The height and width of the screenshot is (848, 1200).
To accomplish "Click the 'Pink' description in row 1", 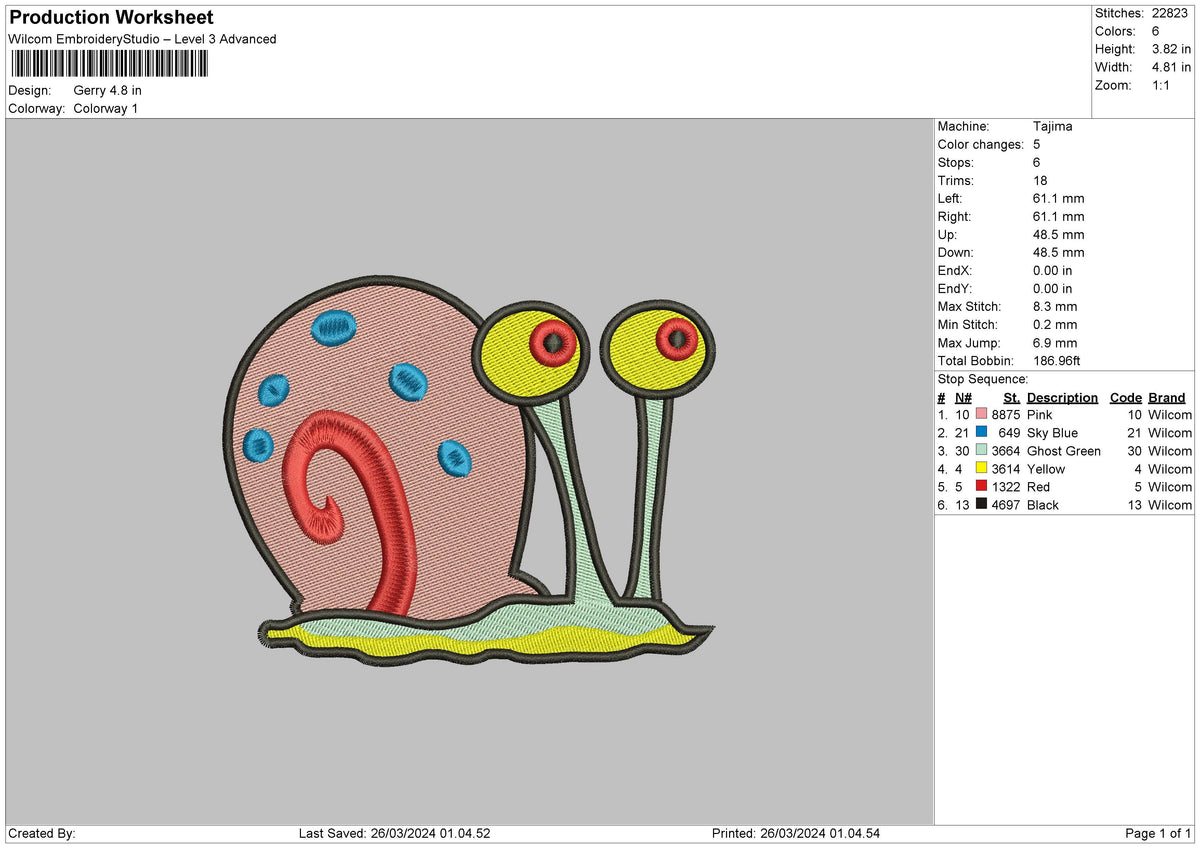I will pyautogui.click(x=1040, y=415).
